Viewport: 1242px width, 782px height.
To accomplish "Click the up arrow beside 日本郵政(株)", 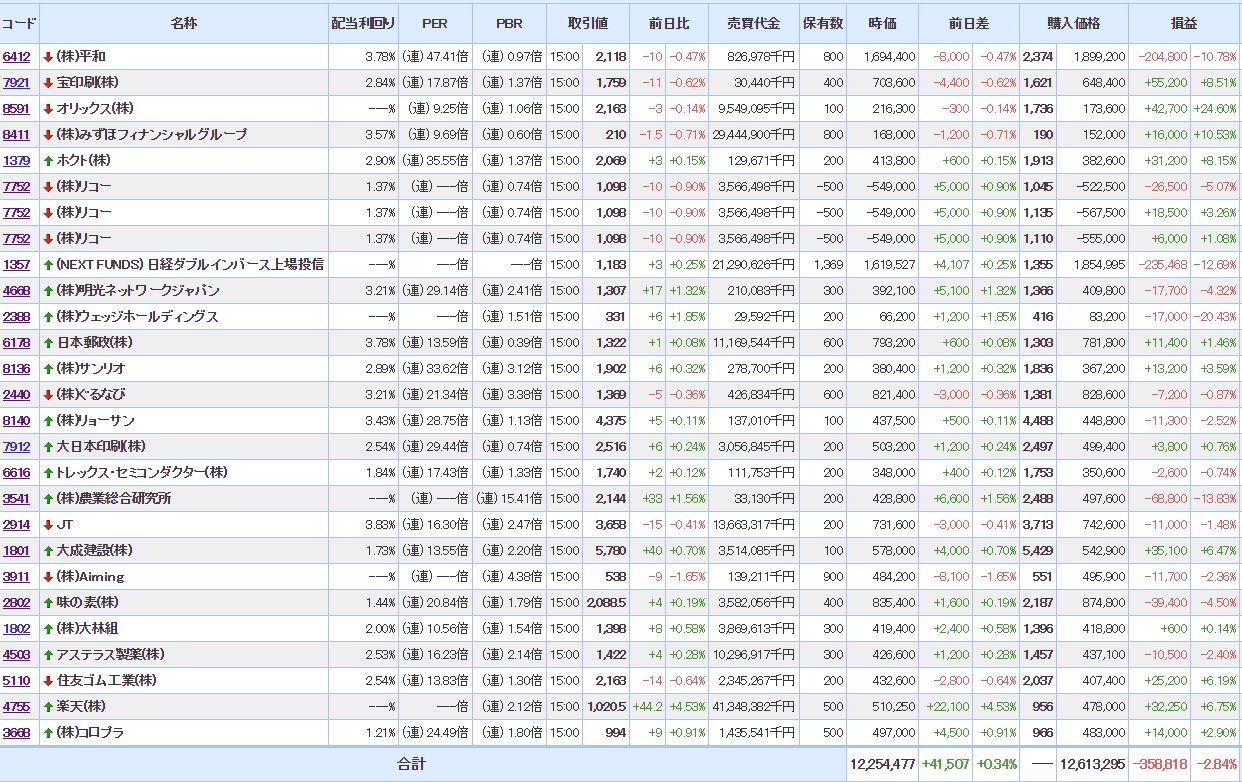I will (48, 343).
